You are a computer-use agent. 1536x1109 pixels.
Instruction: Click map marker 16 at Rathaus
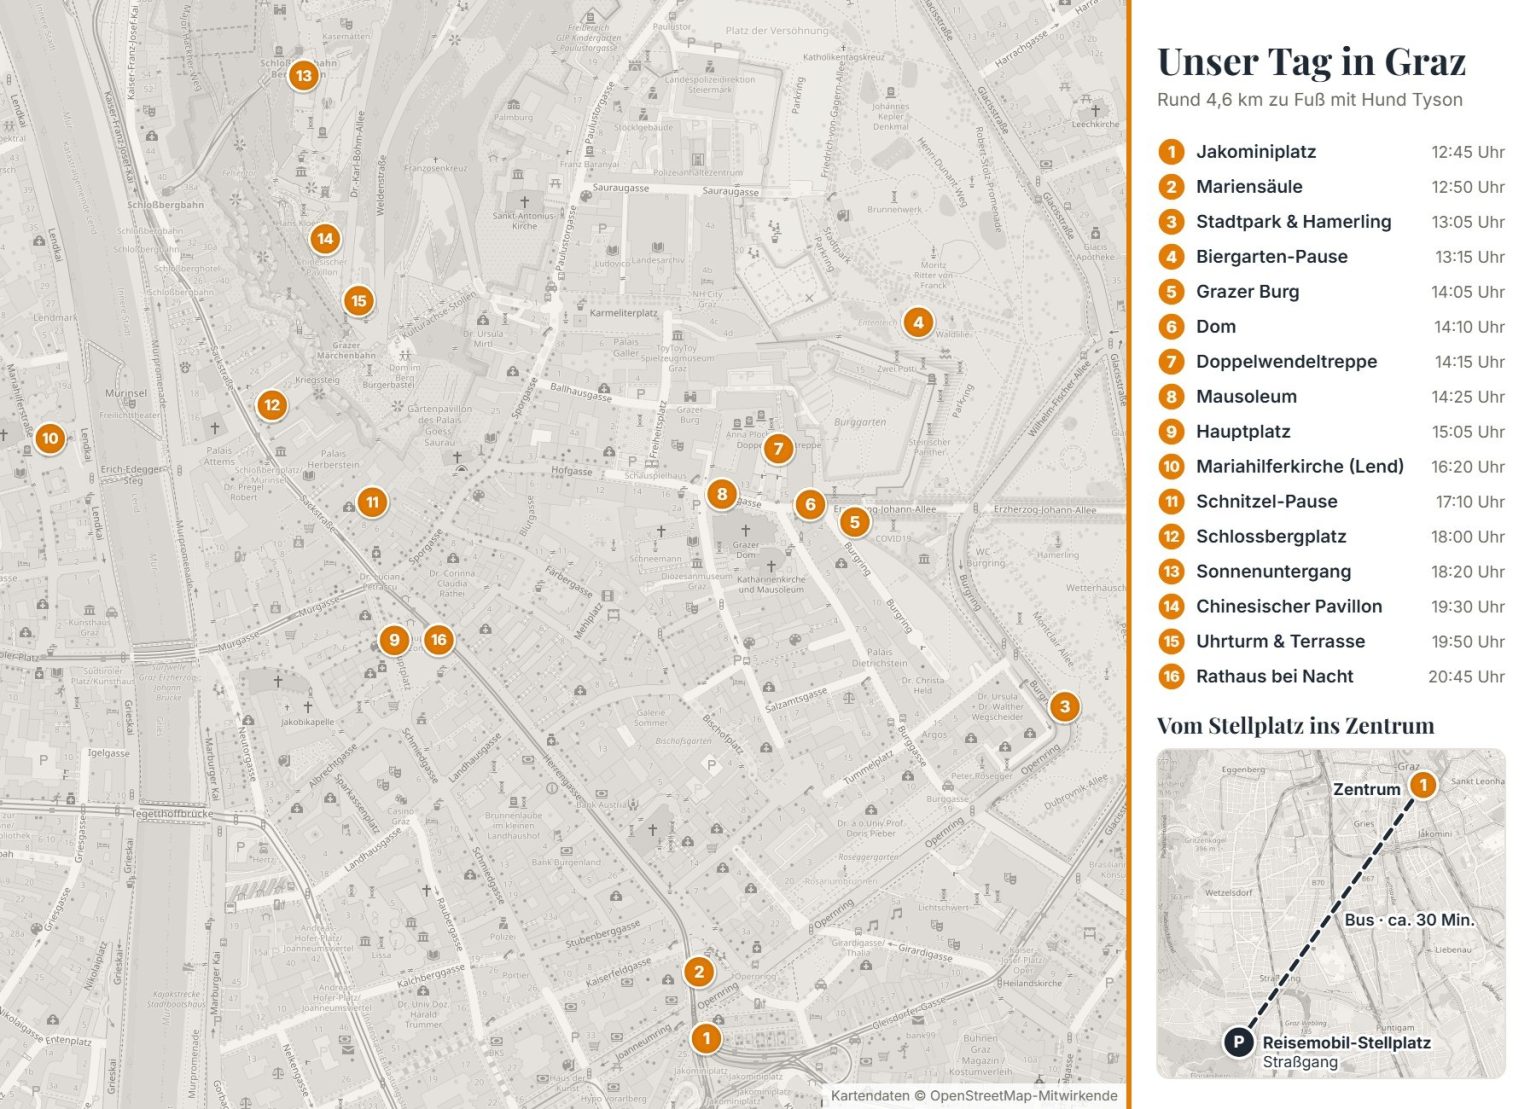[438, 640]
